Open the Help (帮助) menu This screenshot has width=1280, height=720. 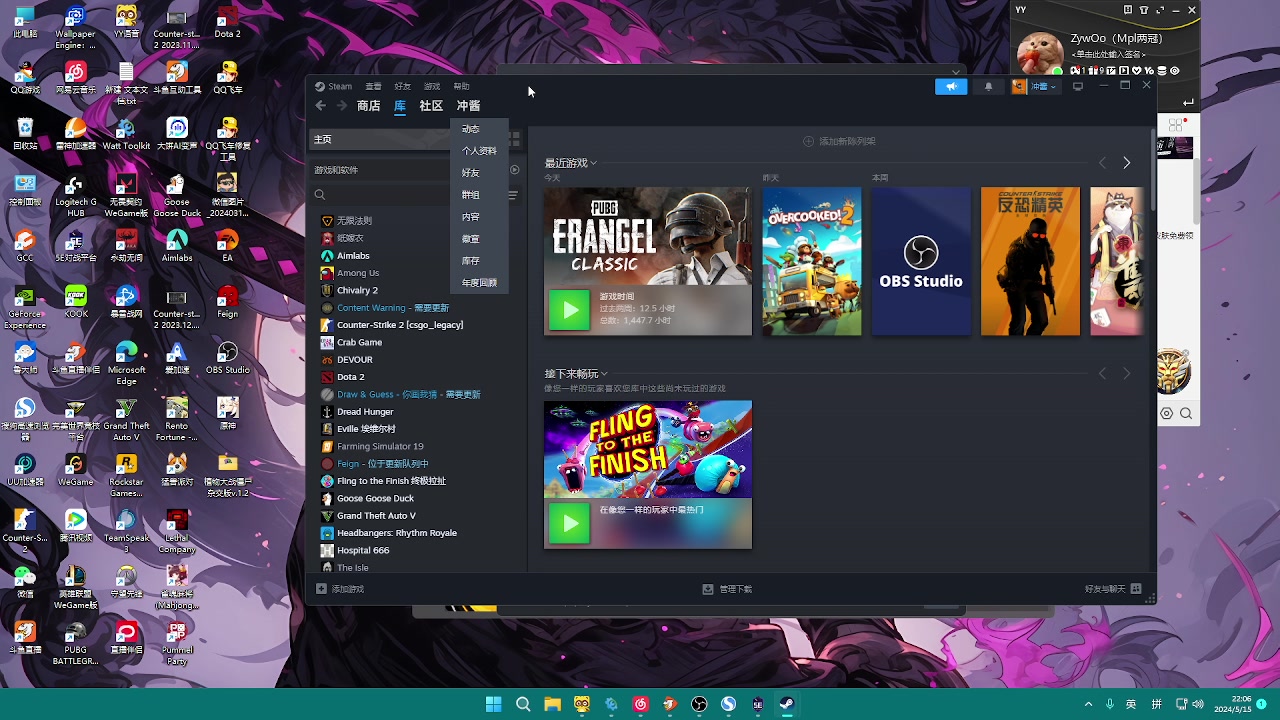[x=461, y=87]
